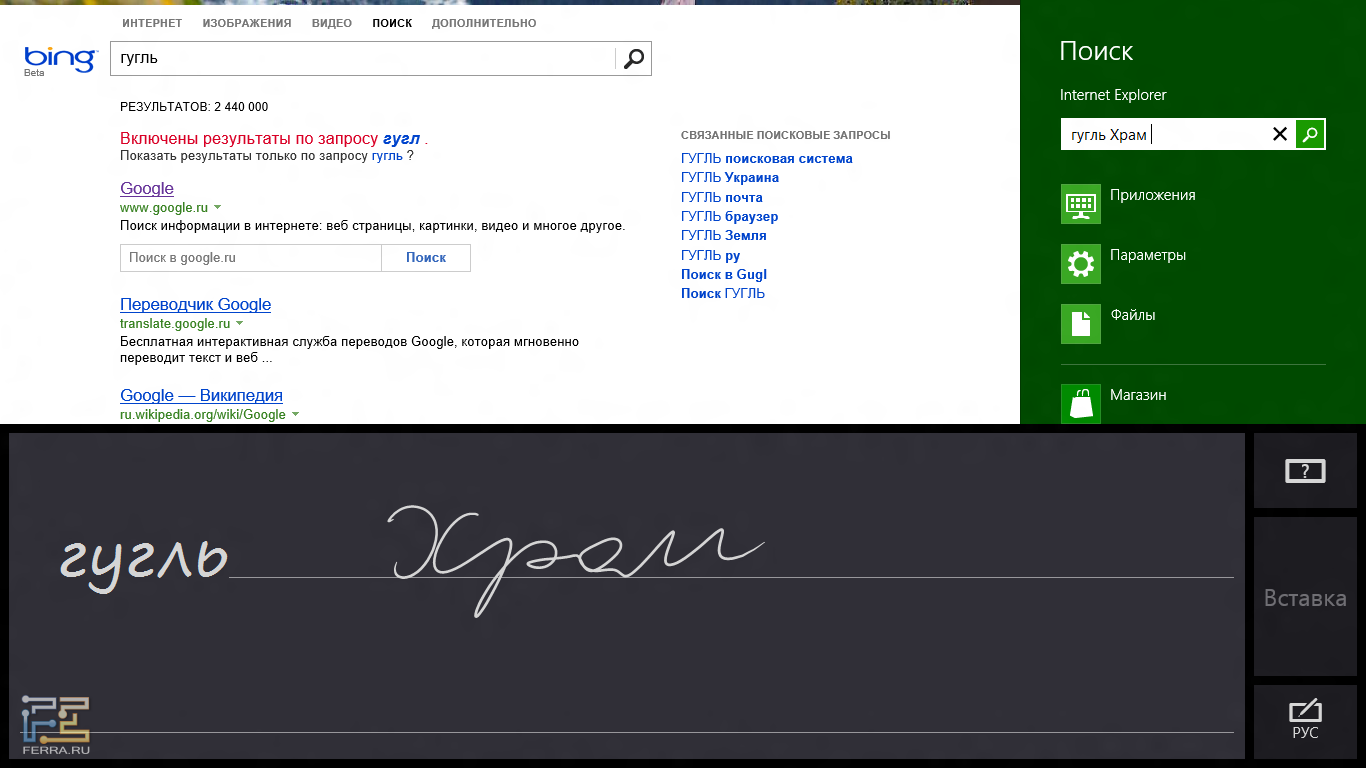1366x768 pixels.
Task: Choose Файлы files icon
Action: (1080, 324)
